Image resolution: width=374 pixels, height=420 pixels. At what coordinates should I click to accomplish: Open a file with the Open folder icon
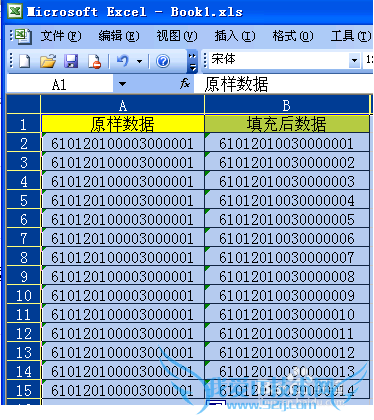(x=48, y=61)
